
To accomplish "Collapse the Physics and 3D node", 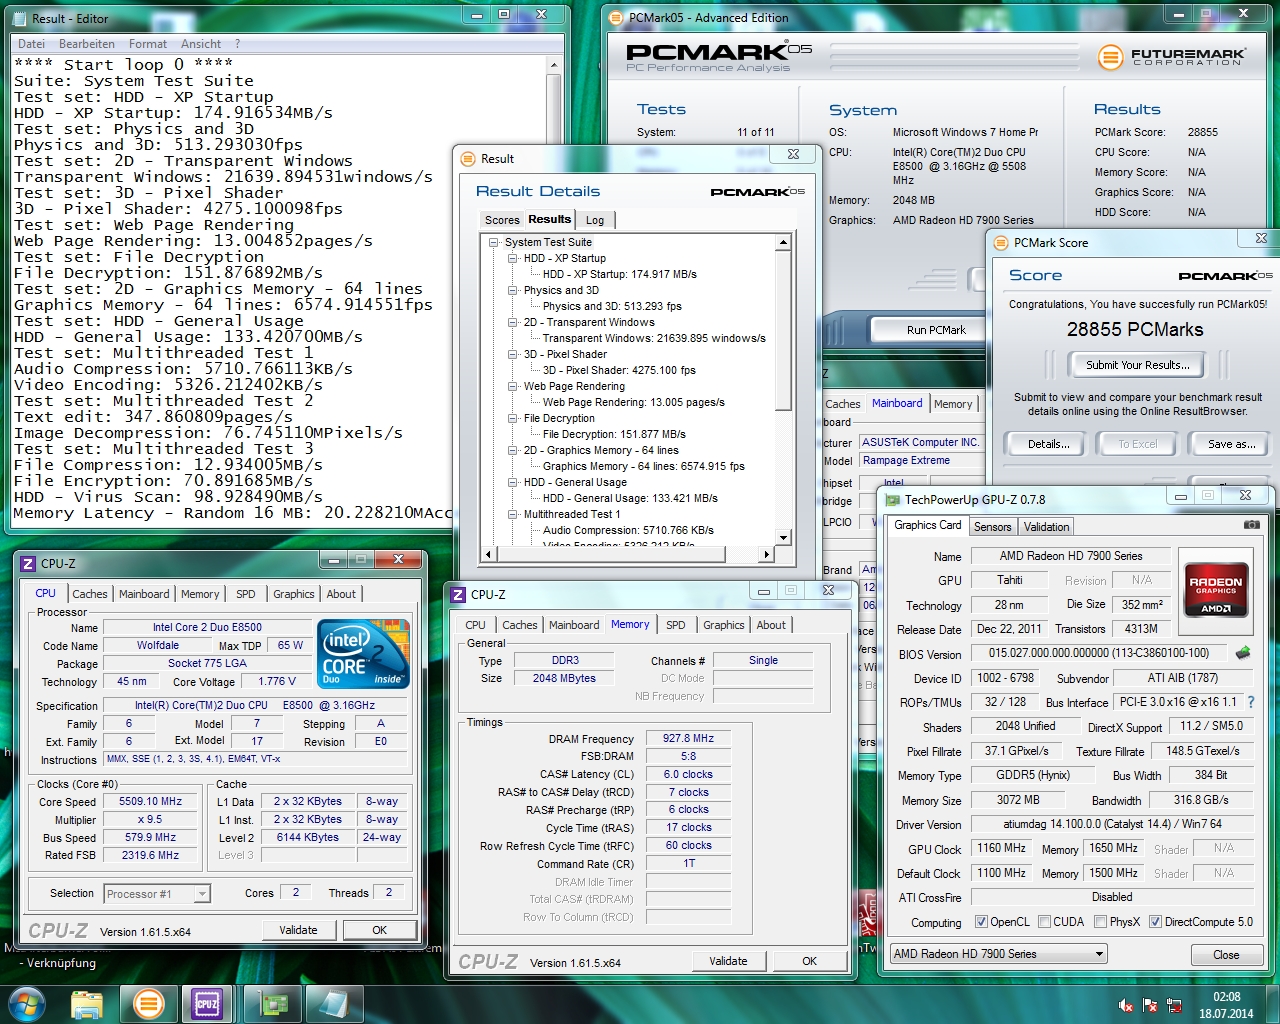I will (x=512, y=290).
